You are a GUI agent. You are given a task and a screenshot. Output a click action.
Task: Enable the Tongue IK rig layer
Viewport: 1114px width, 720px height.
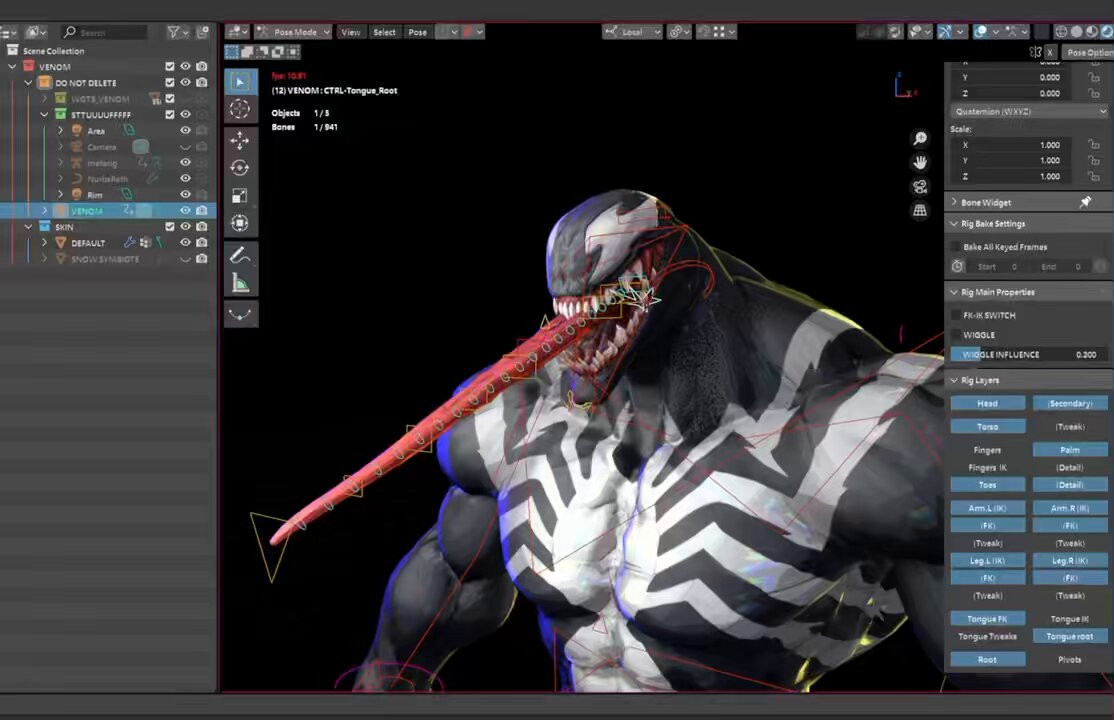coord(1070,618)
